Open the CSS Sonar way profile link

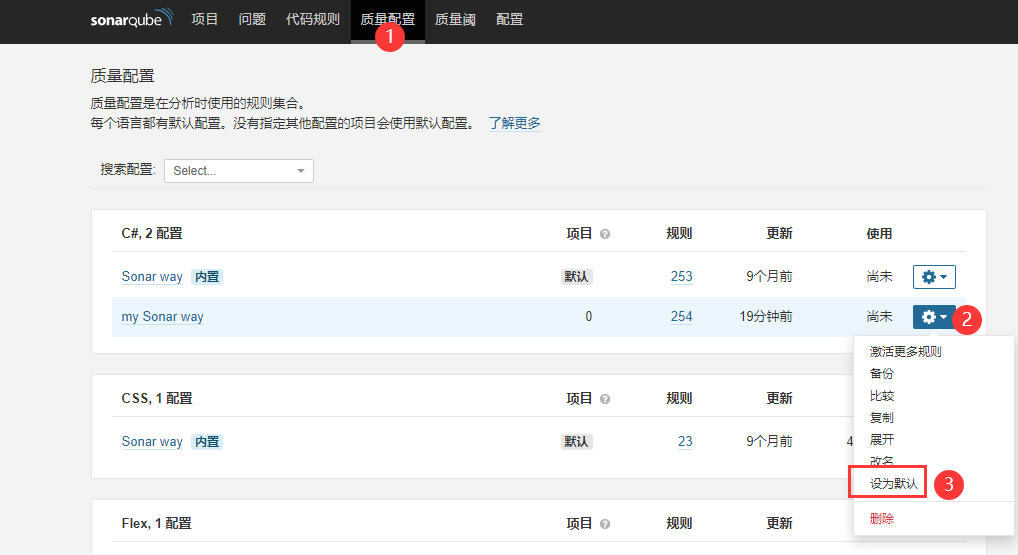tap(152, 442)
